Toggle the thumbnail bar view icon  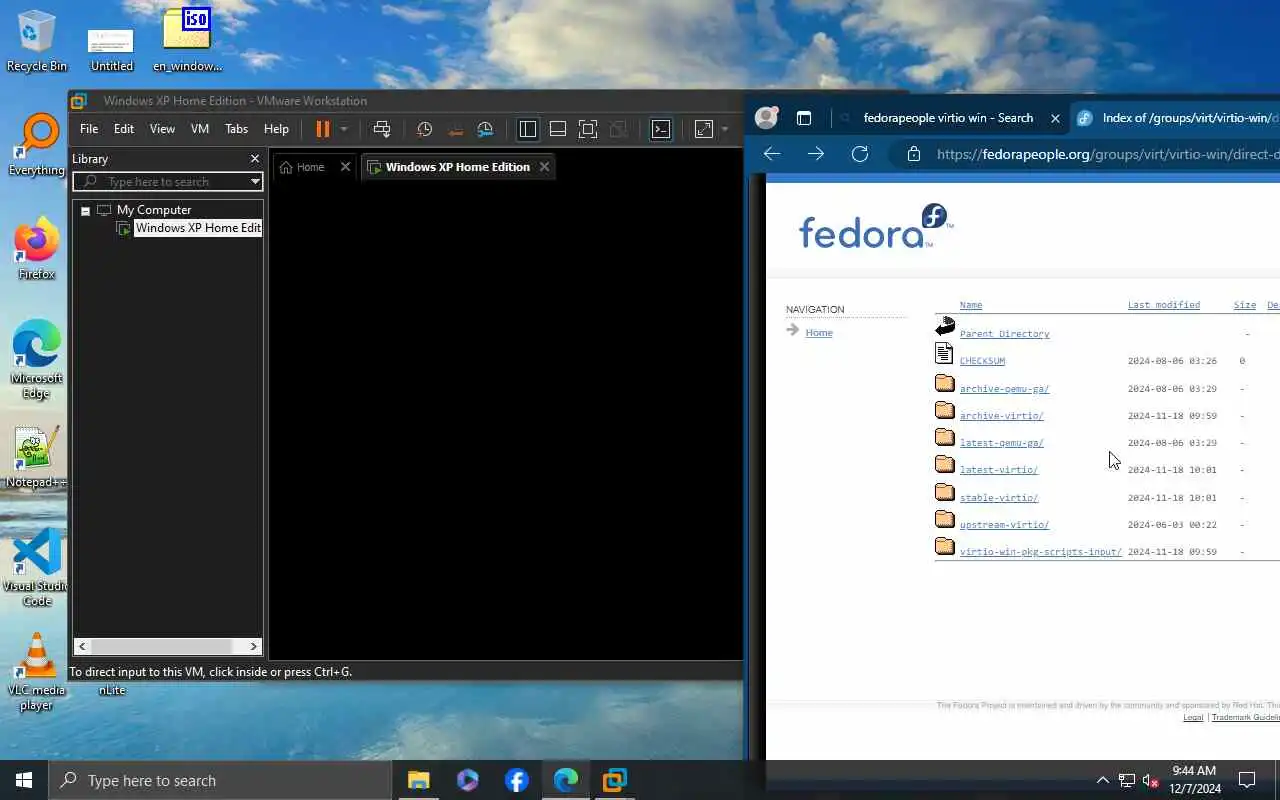558,129
